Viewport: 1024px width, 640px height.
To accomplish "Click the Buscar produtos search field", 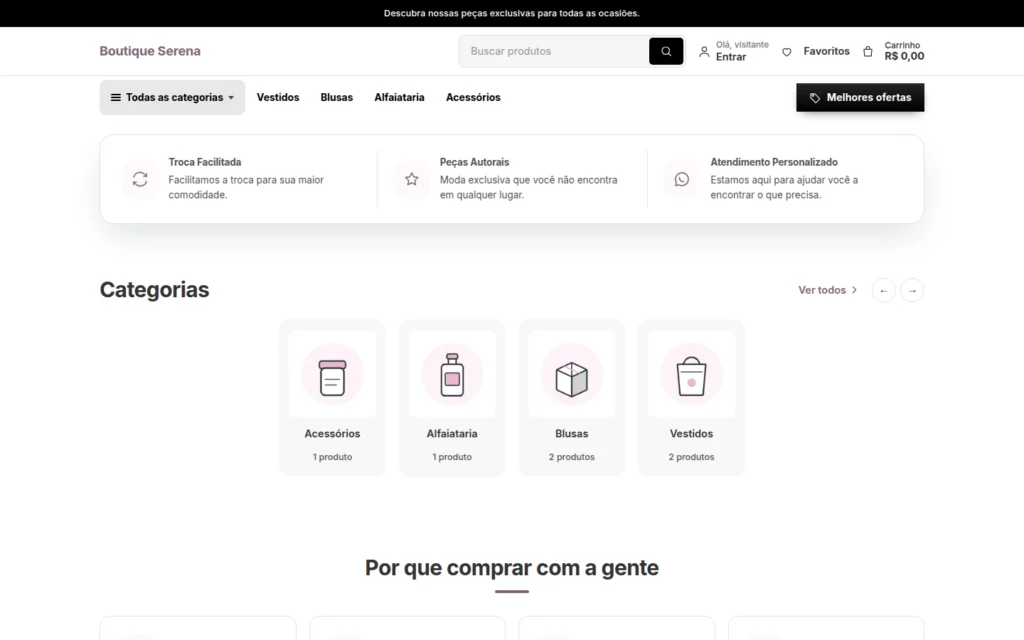I will 554,51.
